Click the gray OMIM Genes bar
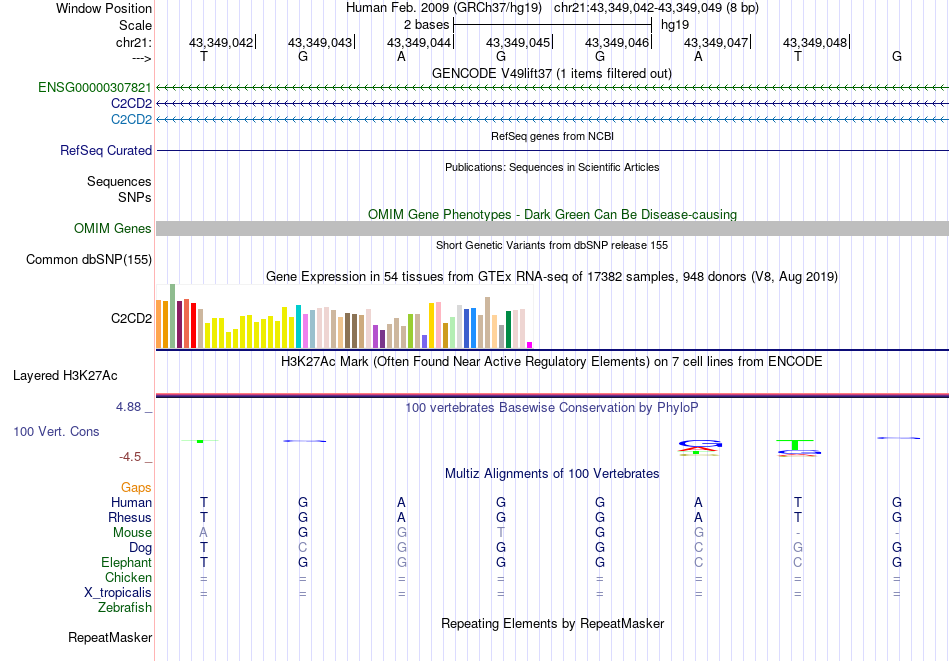Viewport: 950px width, 661px height. click(553, 228)
